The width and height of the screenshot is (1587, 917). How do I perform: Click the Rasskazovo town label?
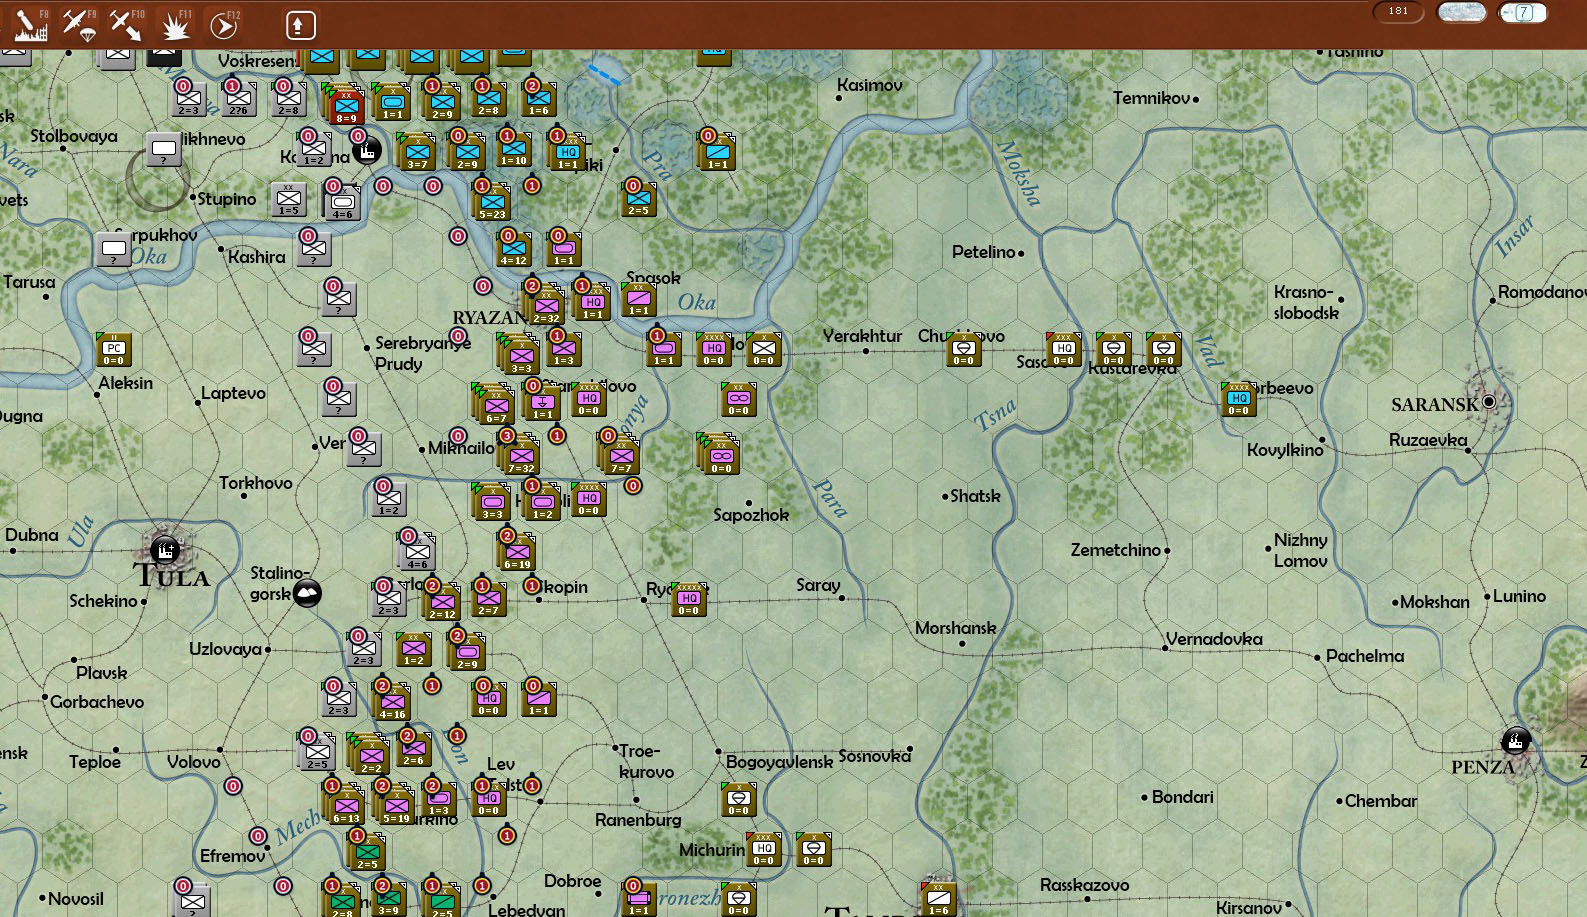tap(1085, 885)
